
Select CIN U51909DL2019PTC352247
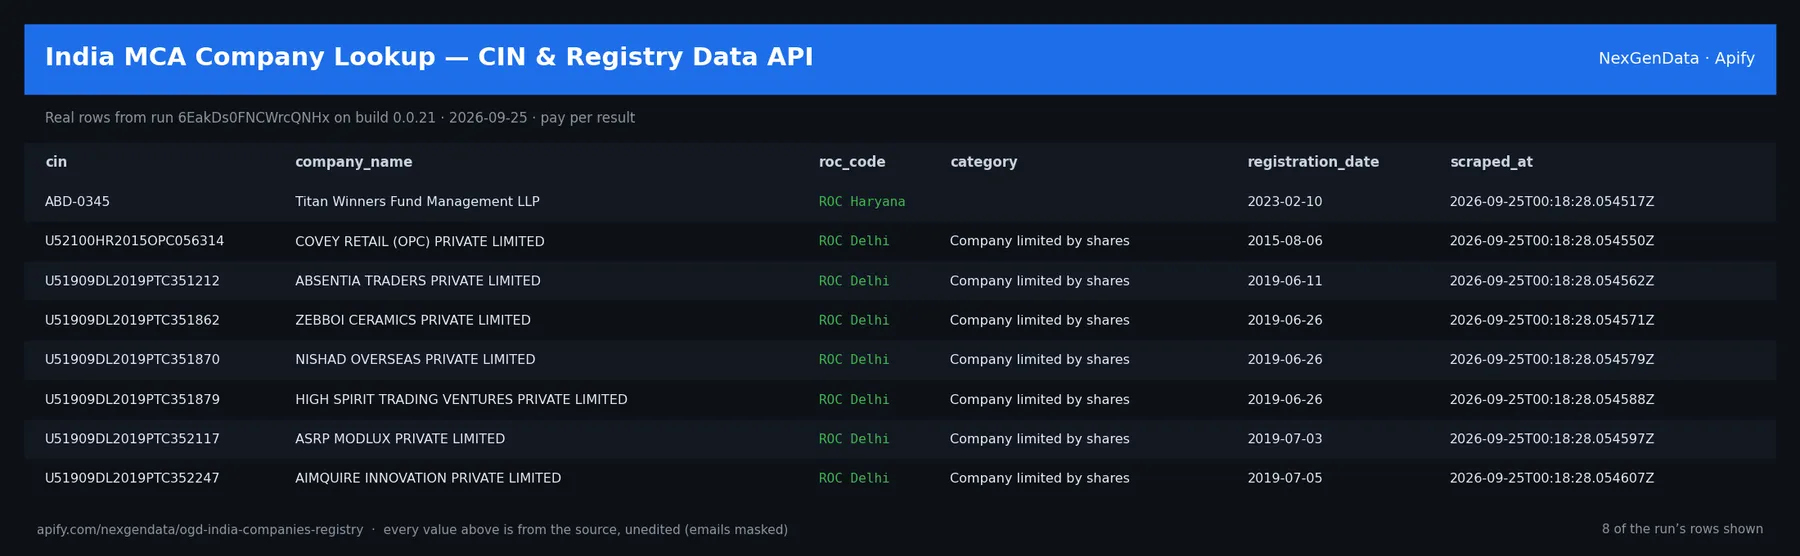(132, 478)
